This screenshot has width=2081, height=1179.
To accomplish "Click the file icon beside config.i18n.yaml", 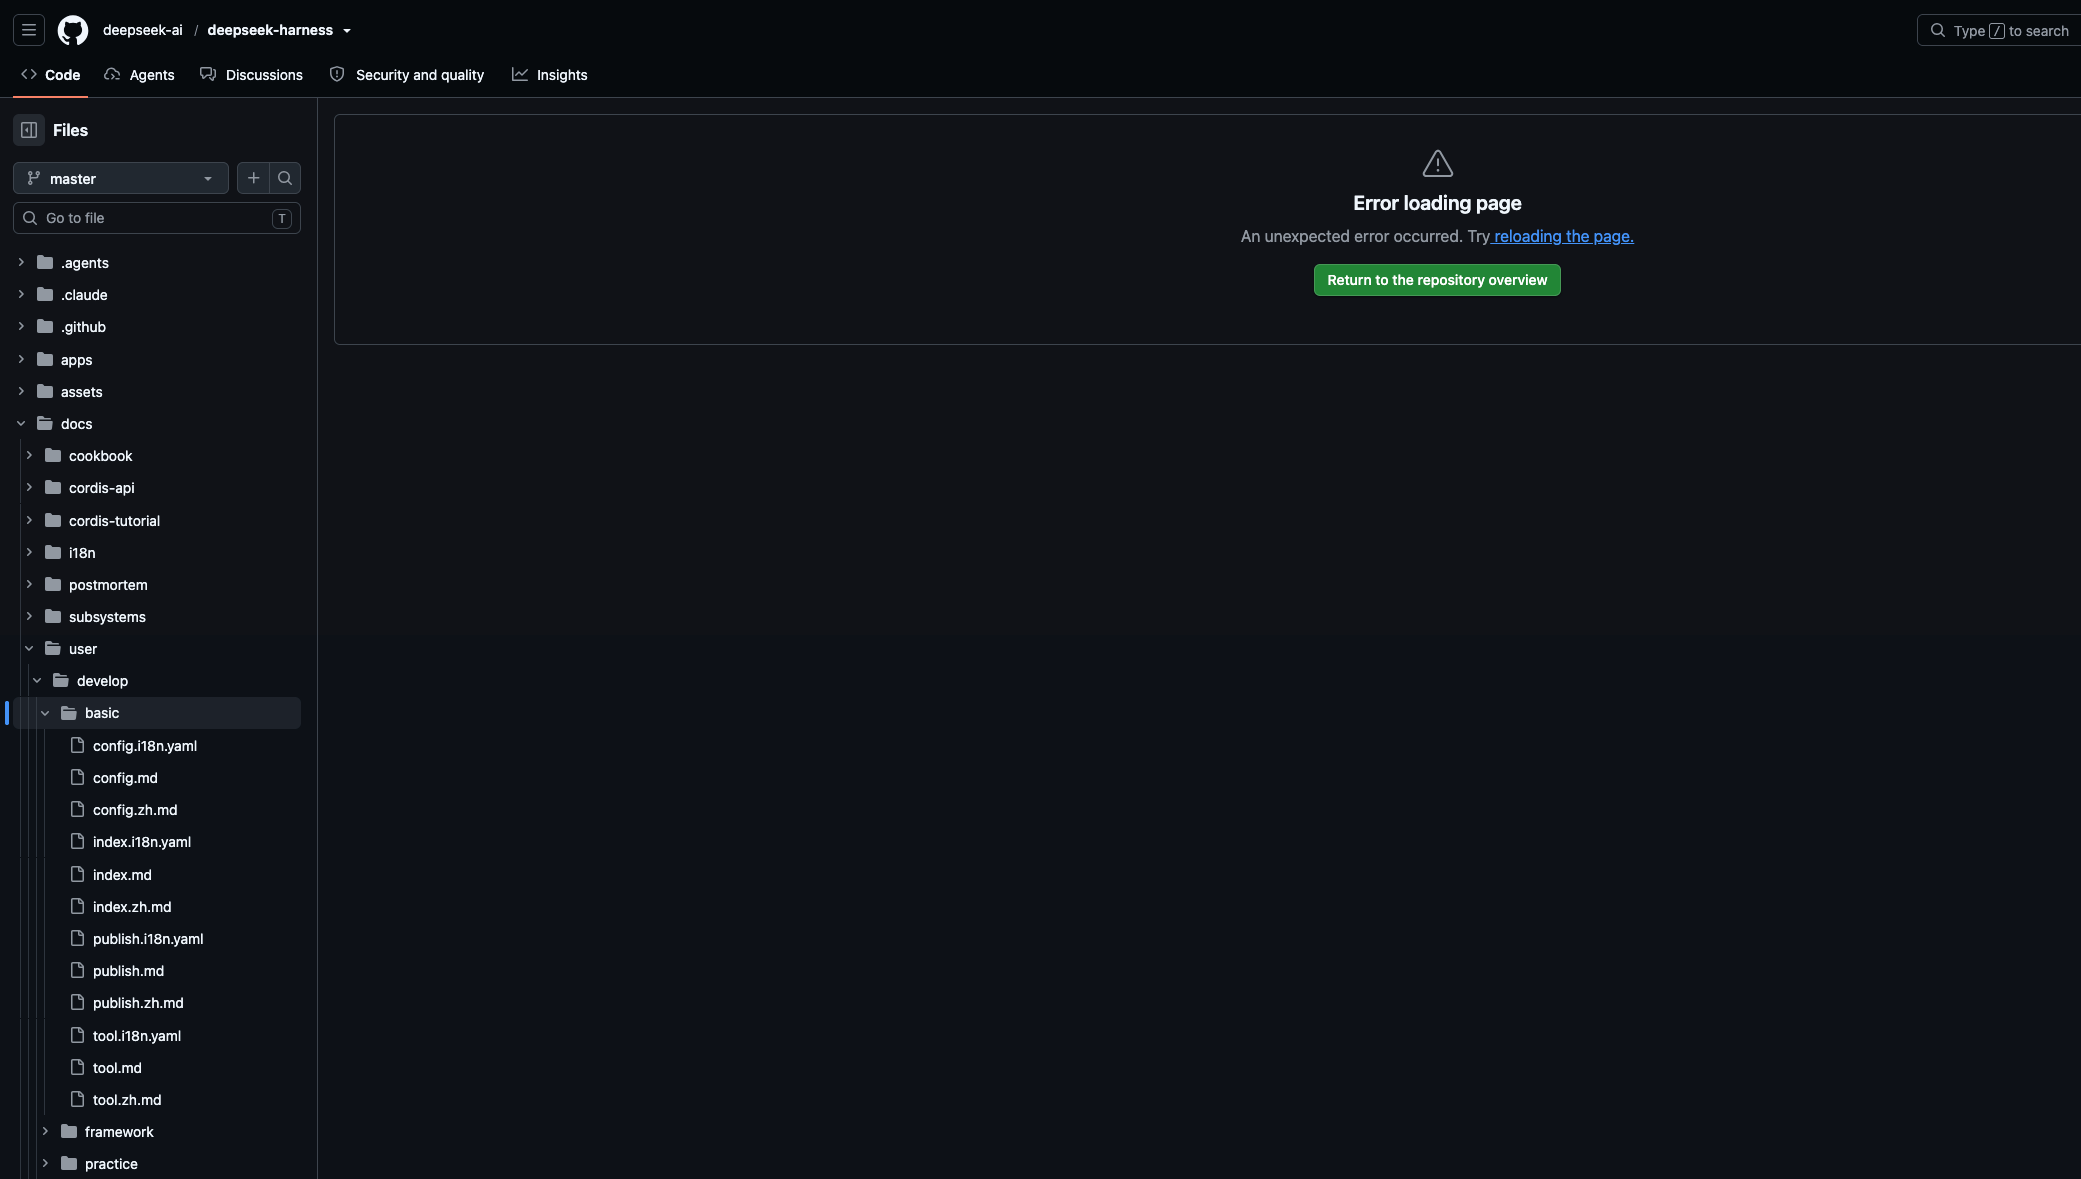I will pyautogui.click(x=77, y=745).
